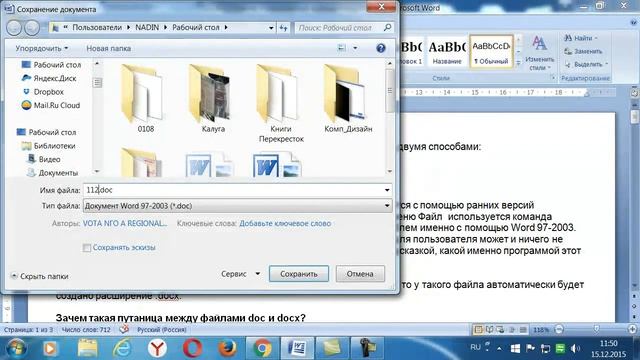Click in the Имя файла input field

click(x=233, y=190)
